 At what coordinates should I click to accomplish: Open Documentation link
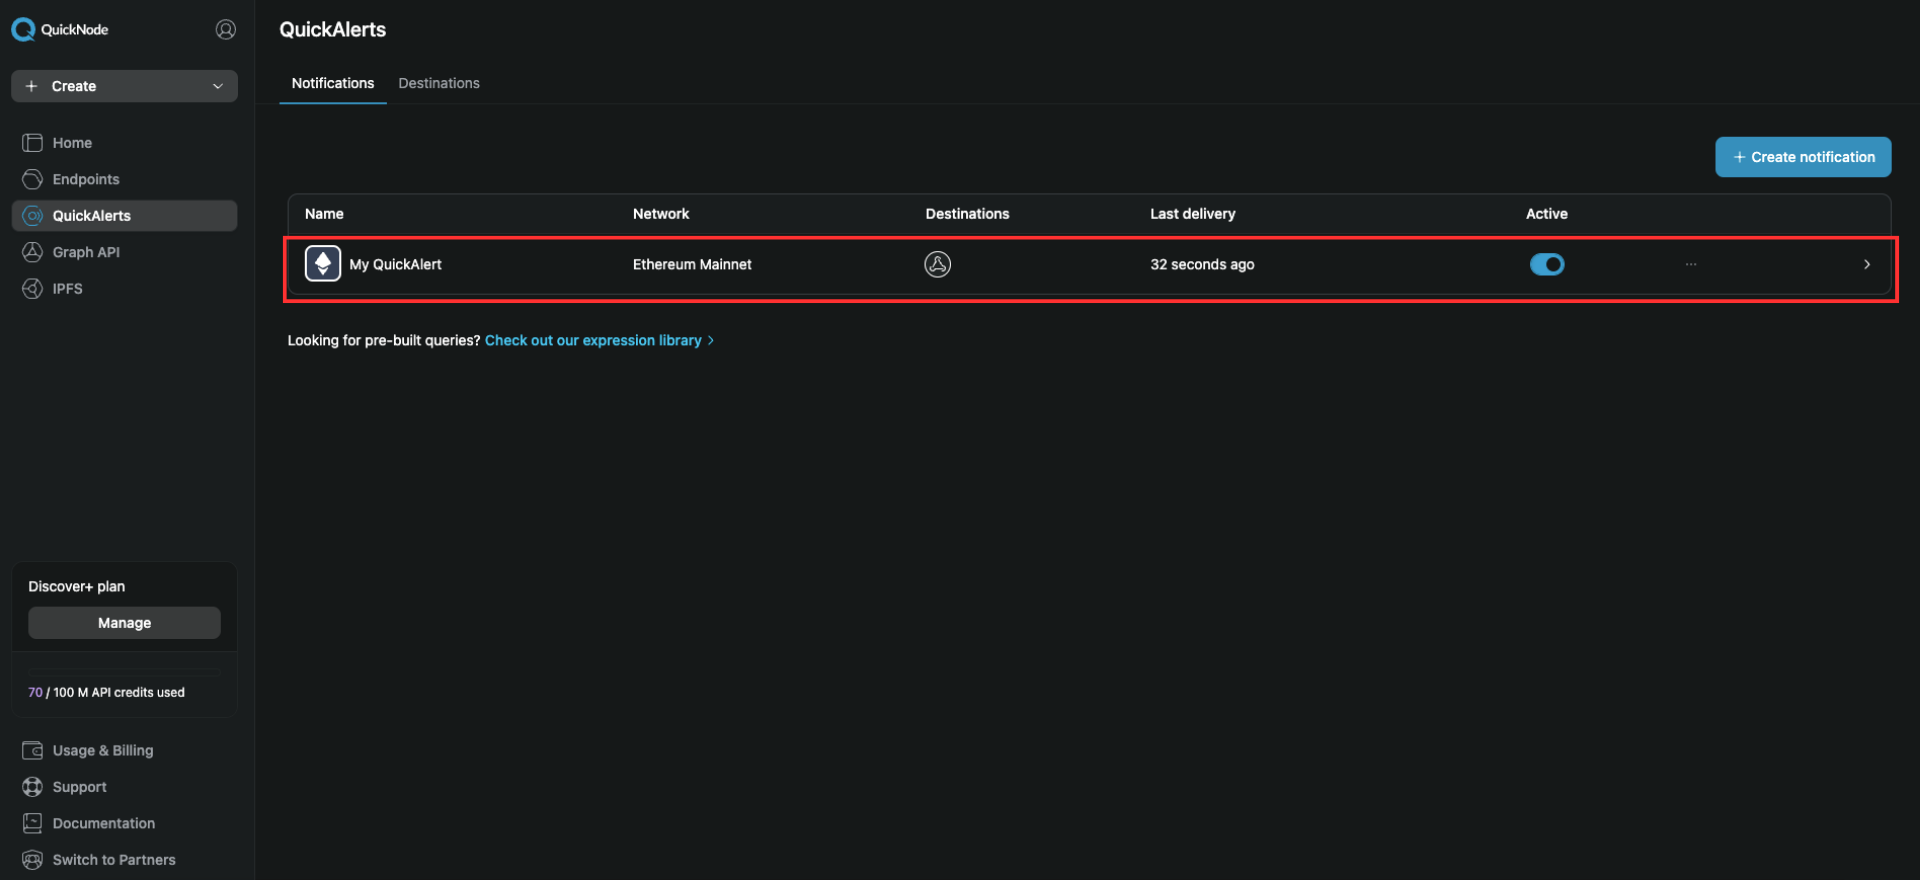pyautogui.click(x=104, y=823)
